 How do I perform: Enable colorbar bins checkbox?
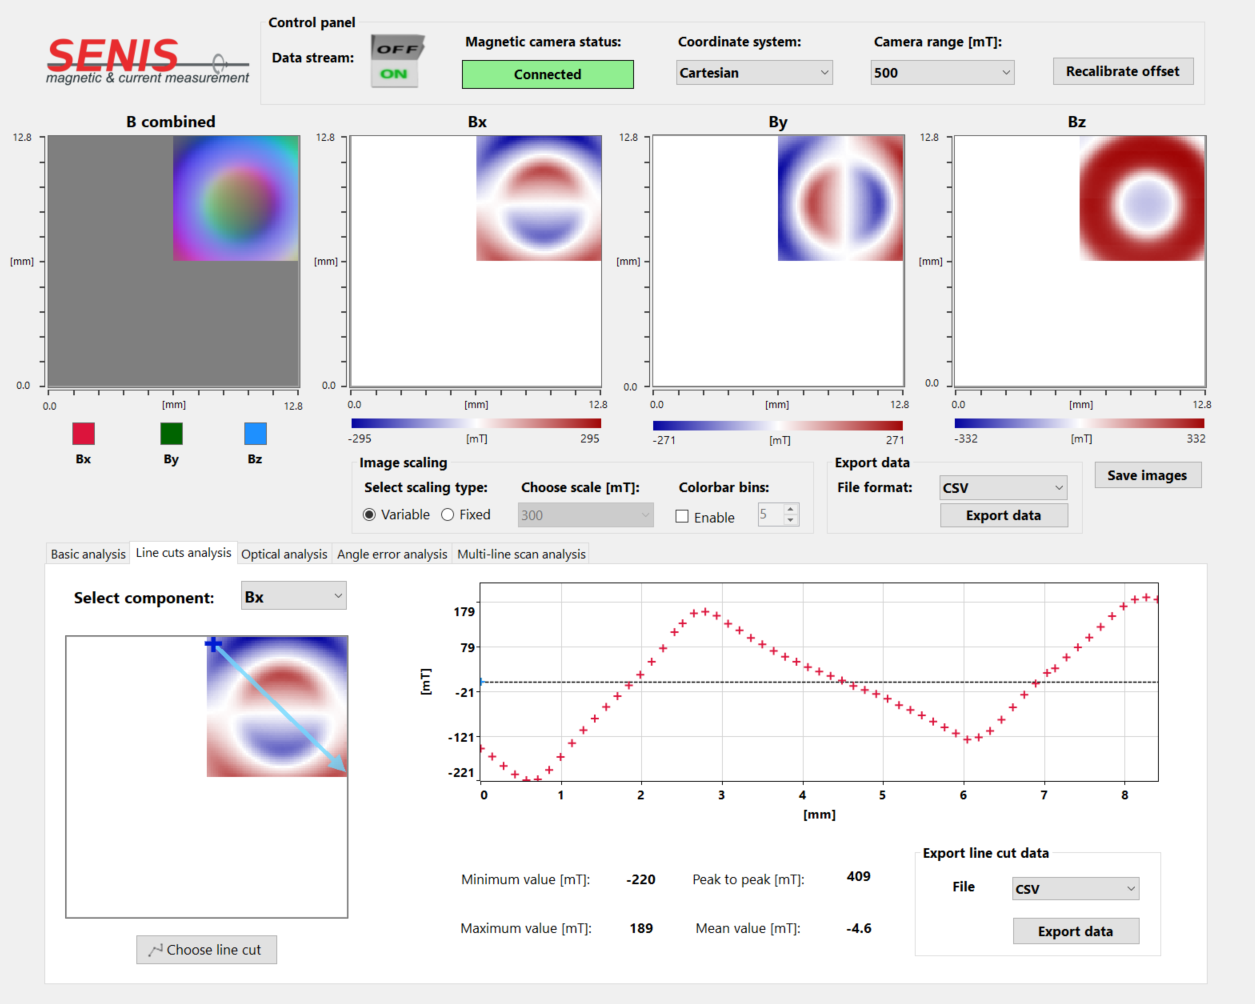(682, 517)
